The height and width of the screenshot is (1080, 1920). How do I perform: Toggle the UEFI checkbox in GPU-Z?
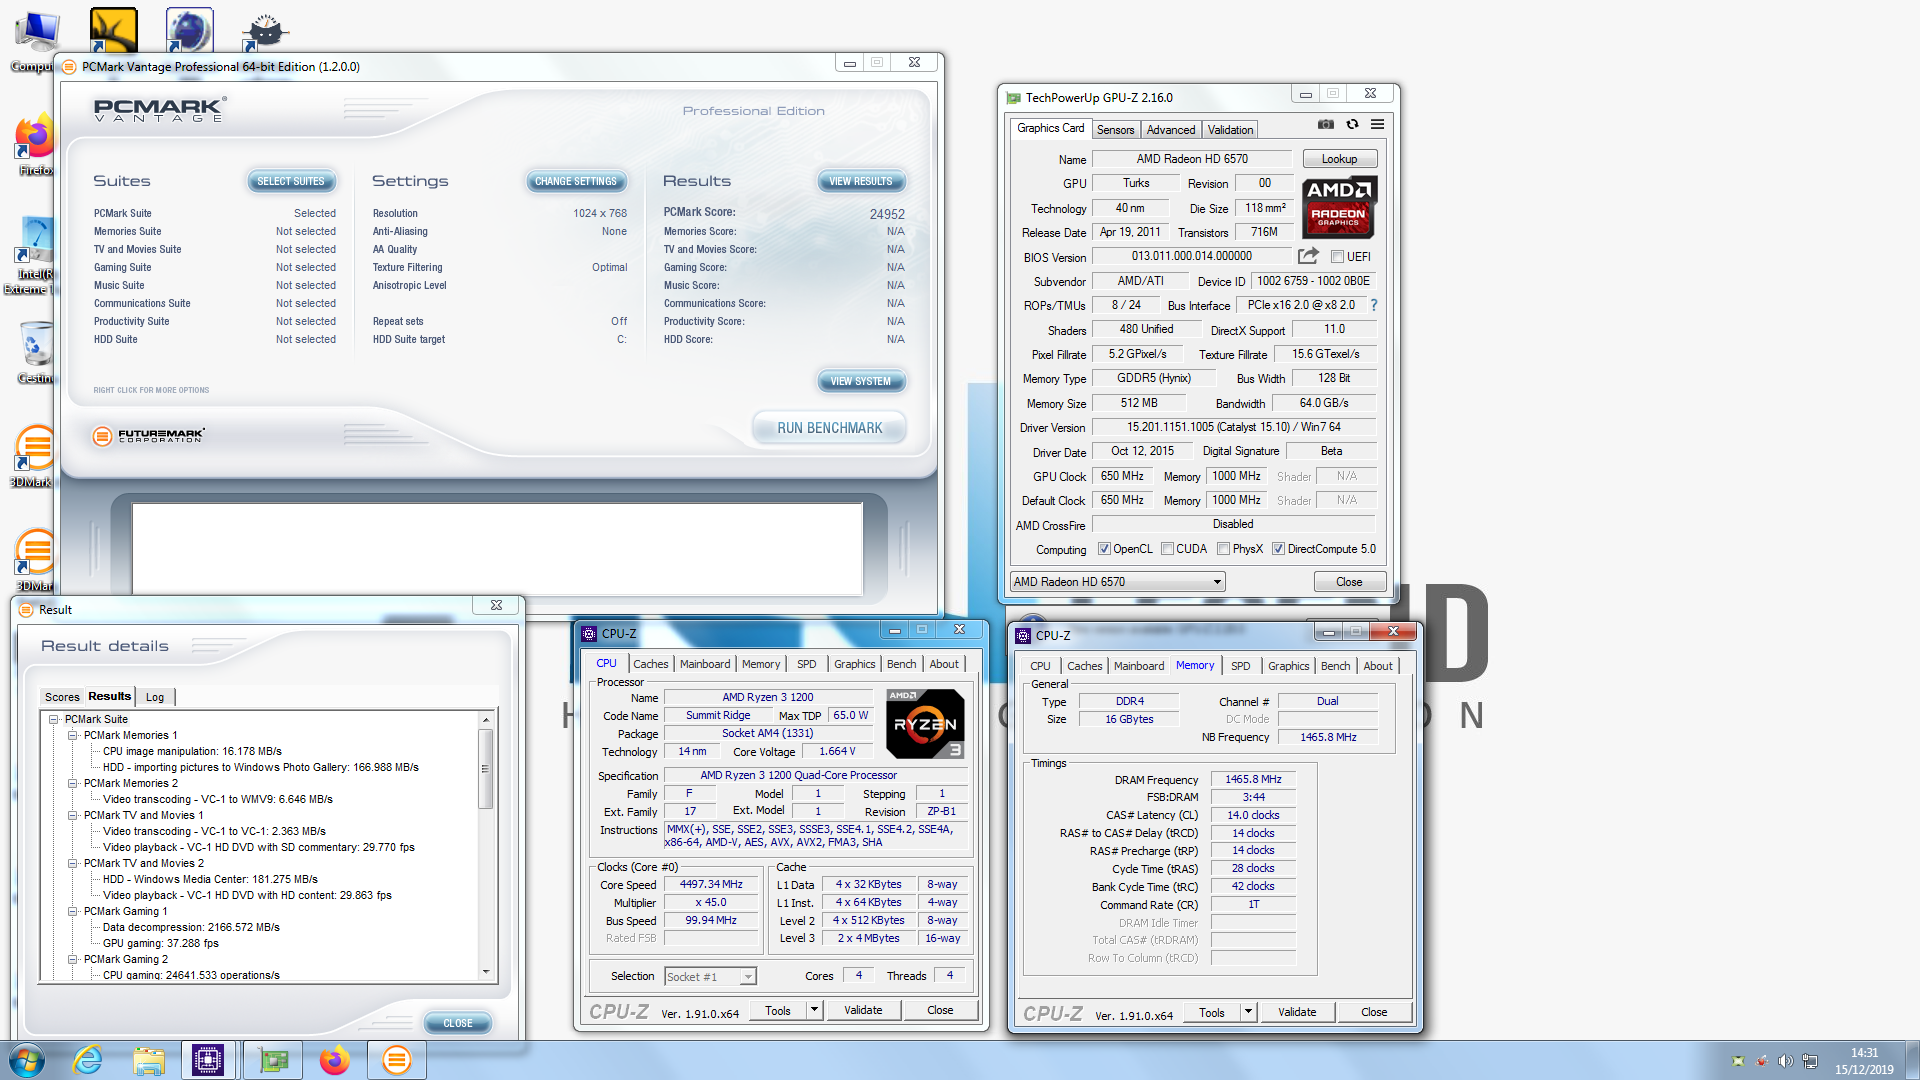pyautogui.click(x=1337, y=257)
